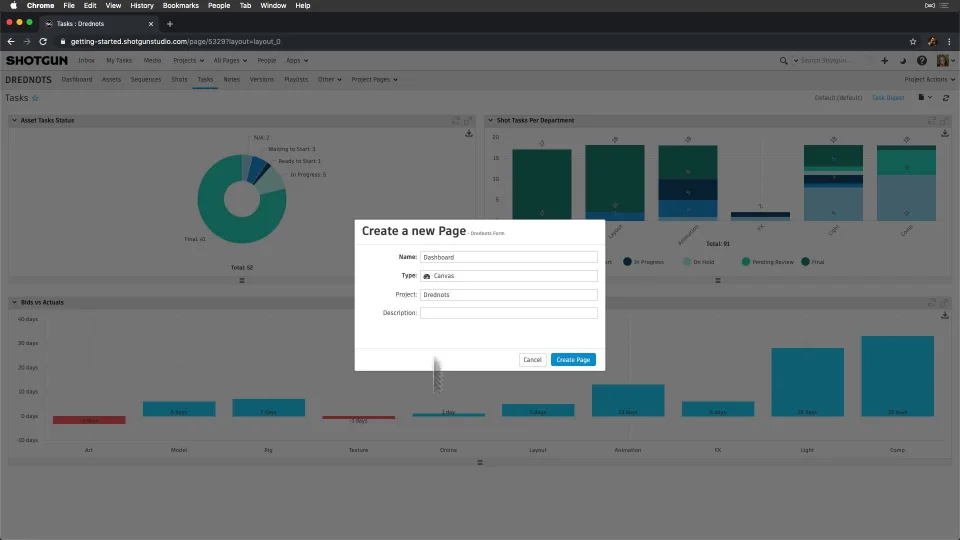Open the Type selector showing Canvas
Screen dimensions: 960x540
pyautogui.click(x=508, y=276)
